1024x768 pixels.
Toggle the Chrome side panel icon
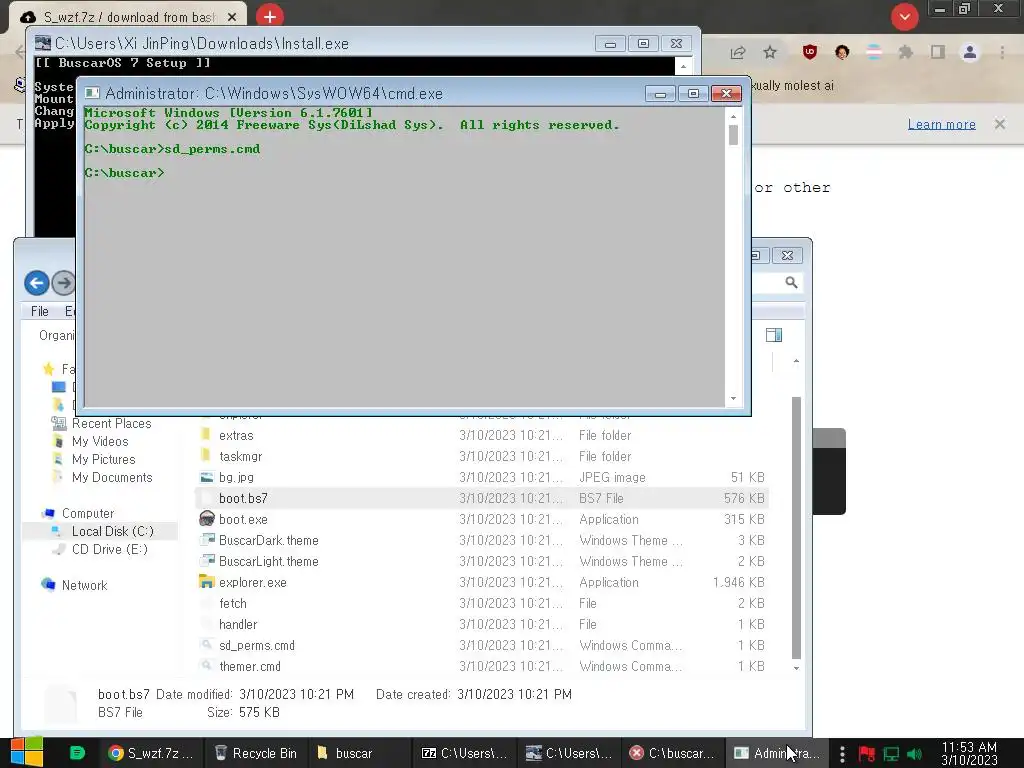(x=938, y=52)
